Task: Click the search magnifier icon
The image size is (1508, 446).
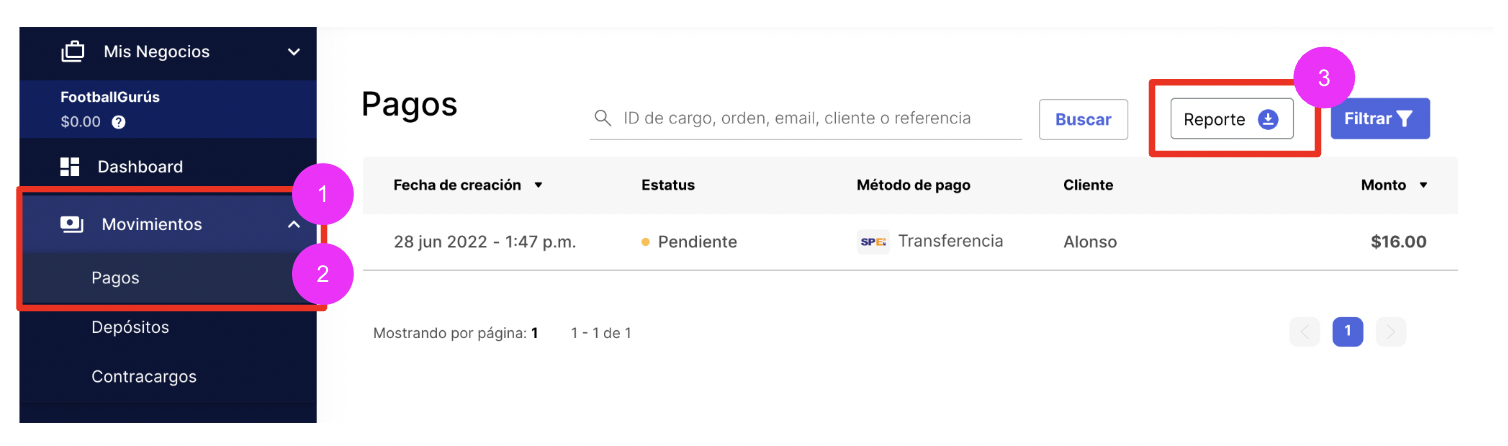Action: [602, 118]
